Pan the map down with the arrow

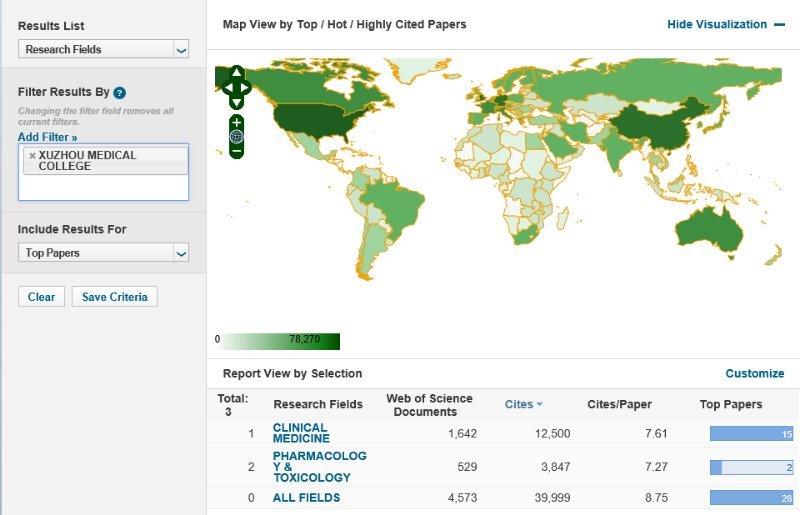[236, 101]
